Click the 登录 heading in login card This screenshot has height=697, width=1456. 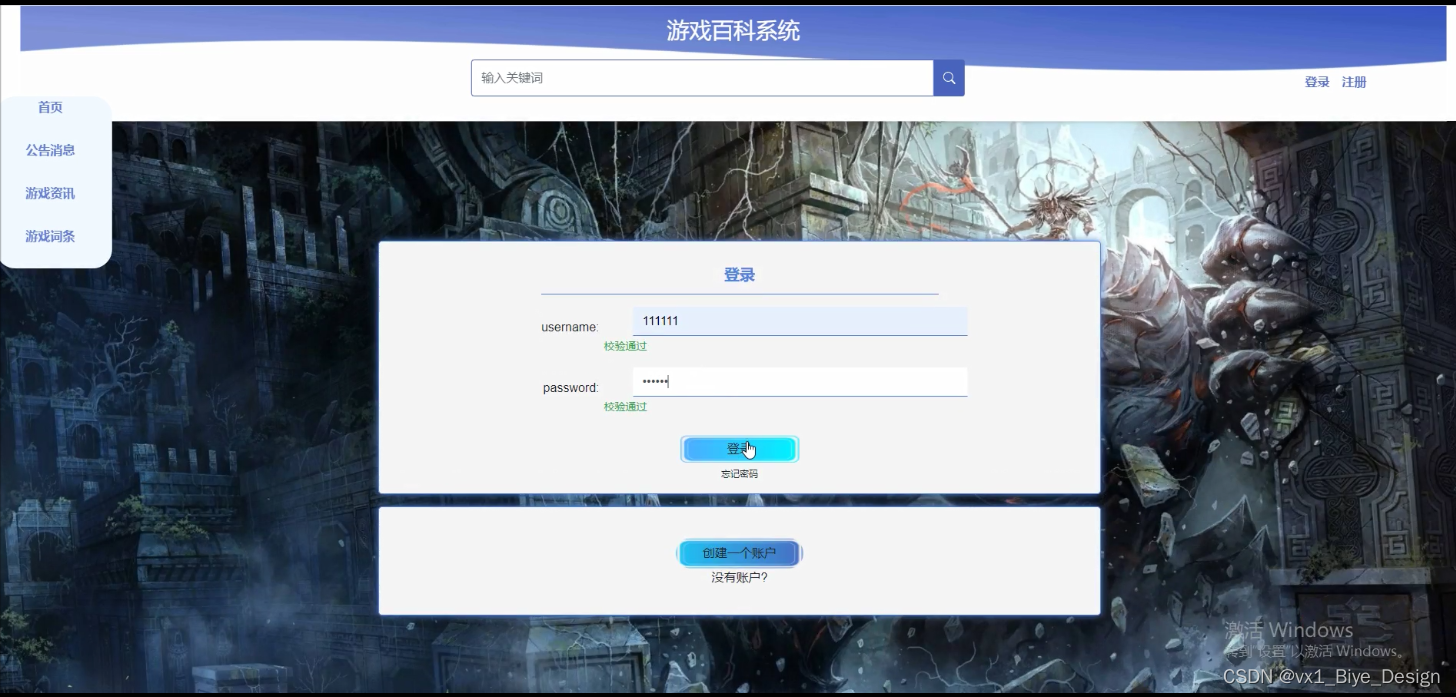pos(739,275)
